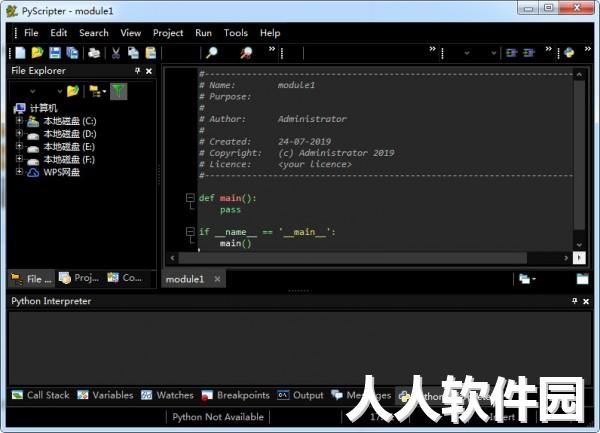
Task: Switch to the Project Explorer tab
Action: (x=79, y=278)
